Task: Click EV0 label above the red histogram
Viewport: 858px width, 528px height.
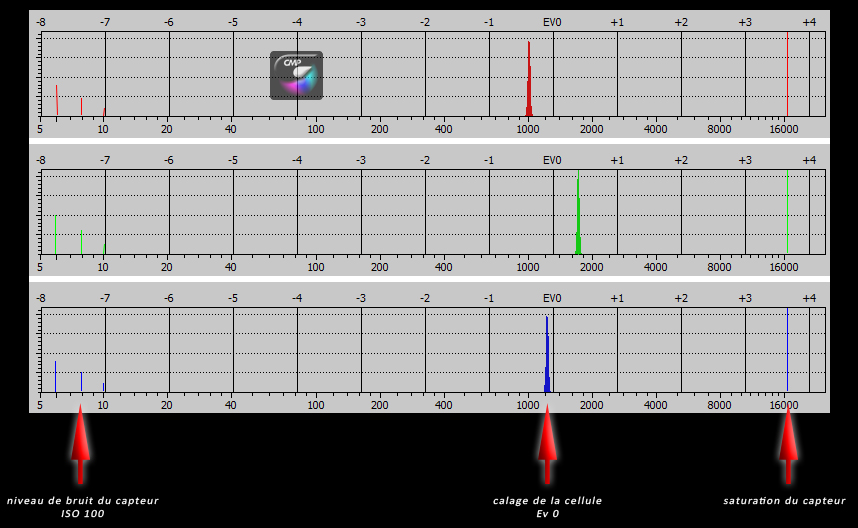Action: click(552, 22)
